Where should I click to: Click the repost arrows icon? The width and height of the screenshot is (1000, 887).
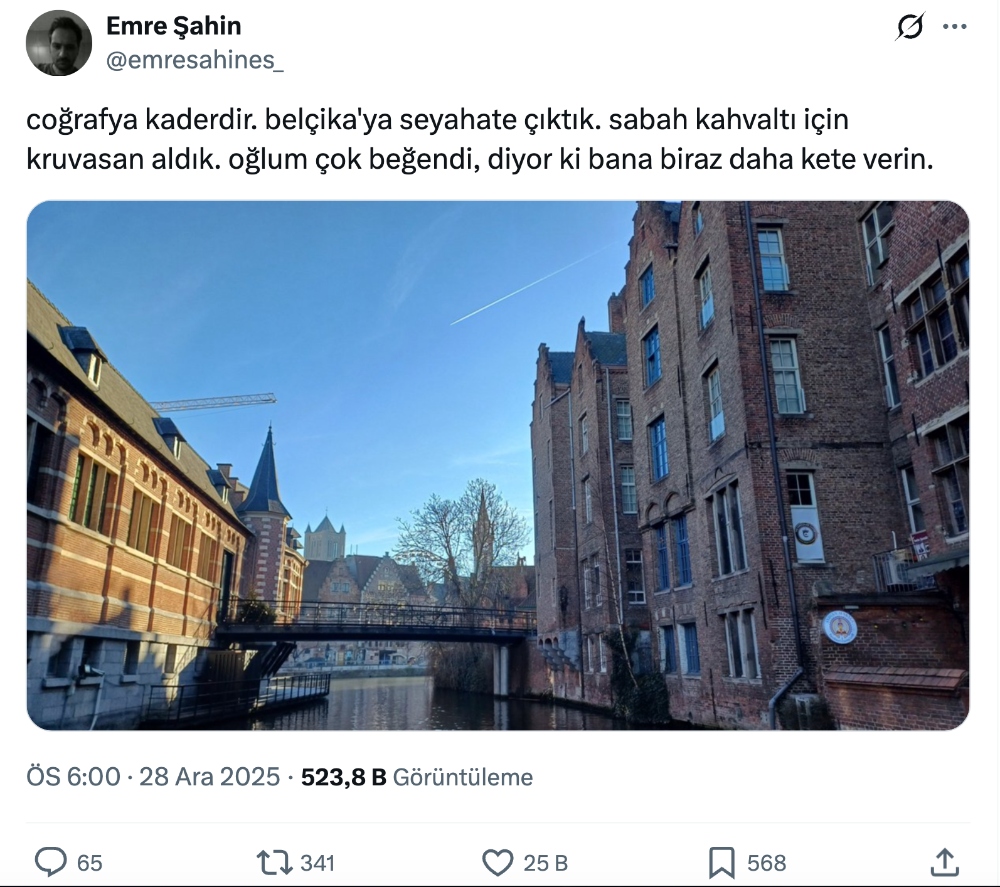274,863
